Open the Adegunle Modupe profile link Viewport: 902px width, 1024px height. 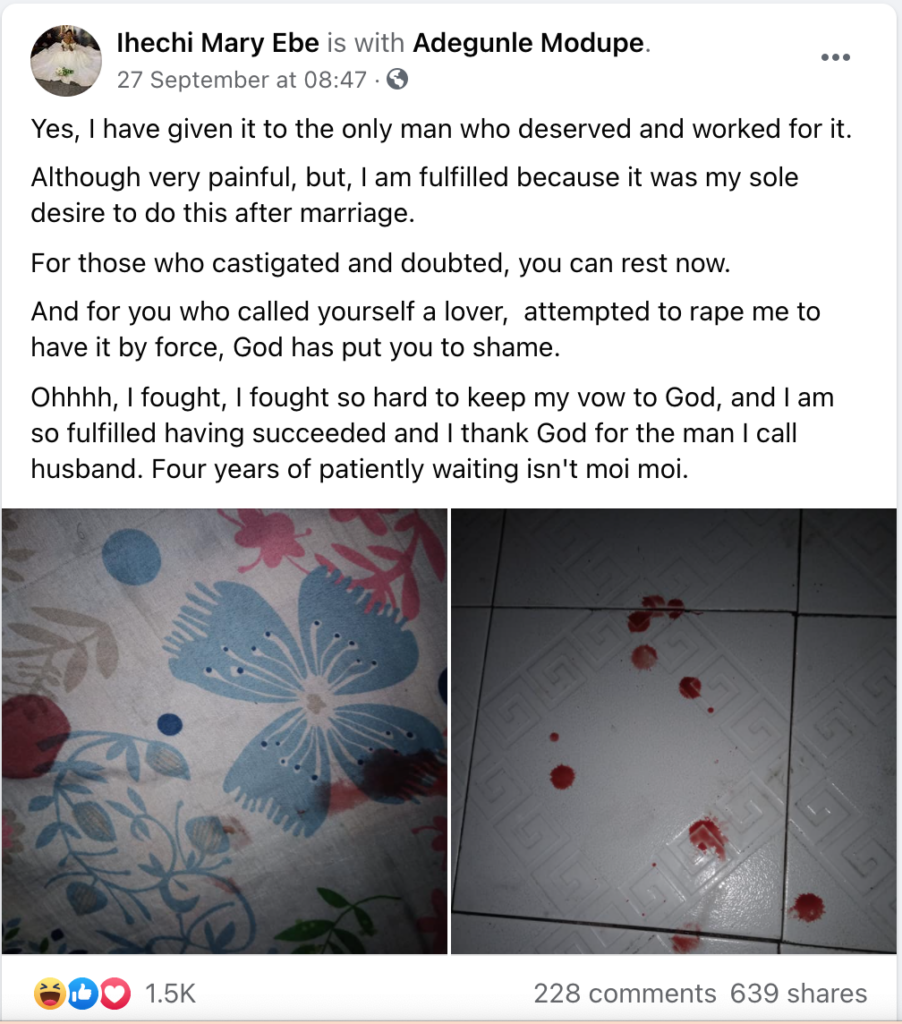pyautogui.click(x=528, y=43)
